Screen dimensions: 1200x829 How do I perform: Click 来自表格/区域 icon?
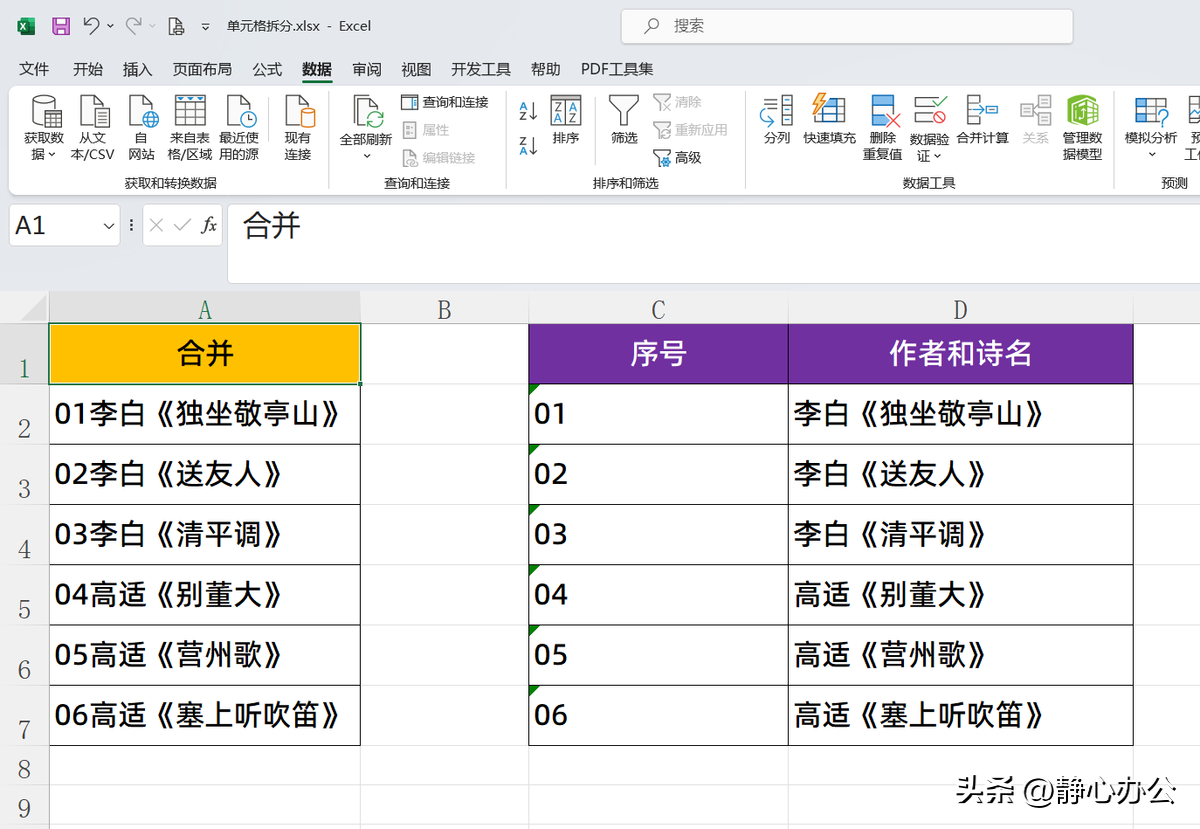190,112
